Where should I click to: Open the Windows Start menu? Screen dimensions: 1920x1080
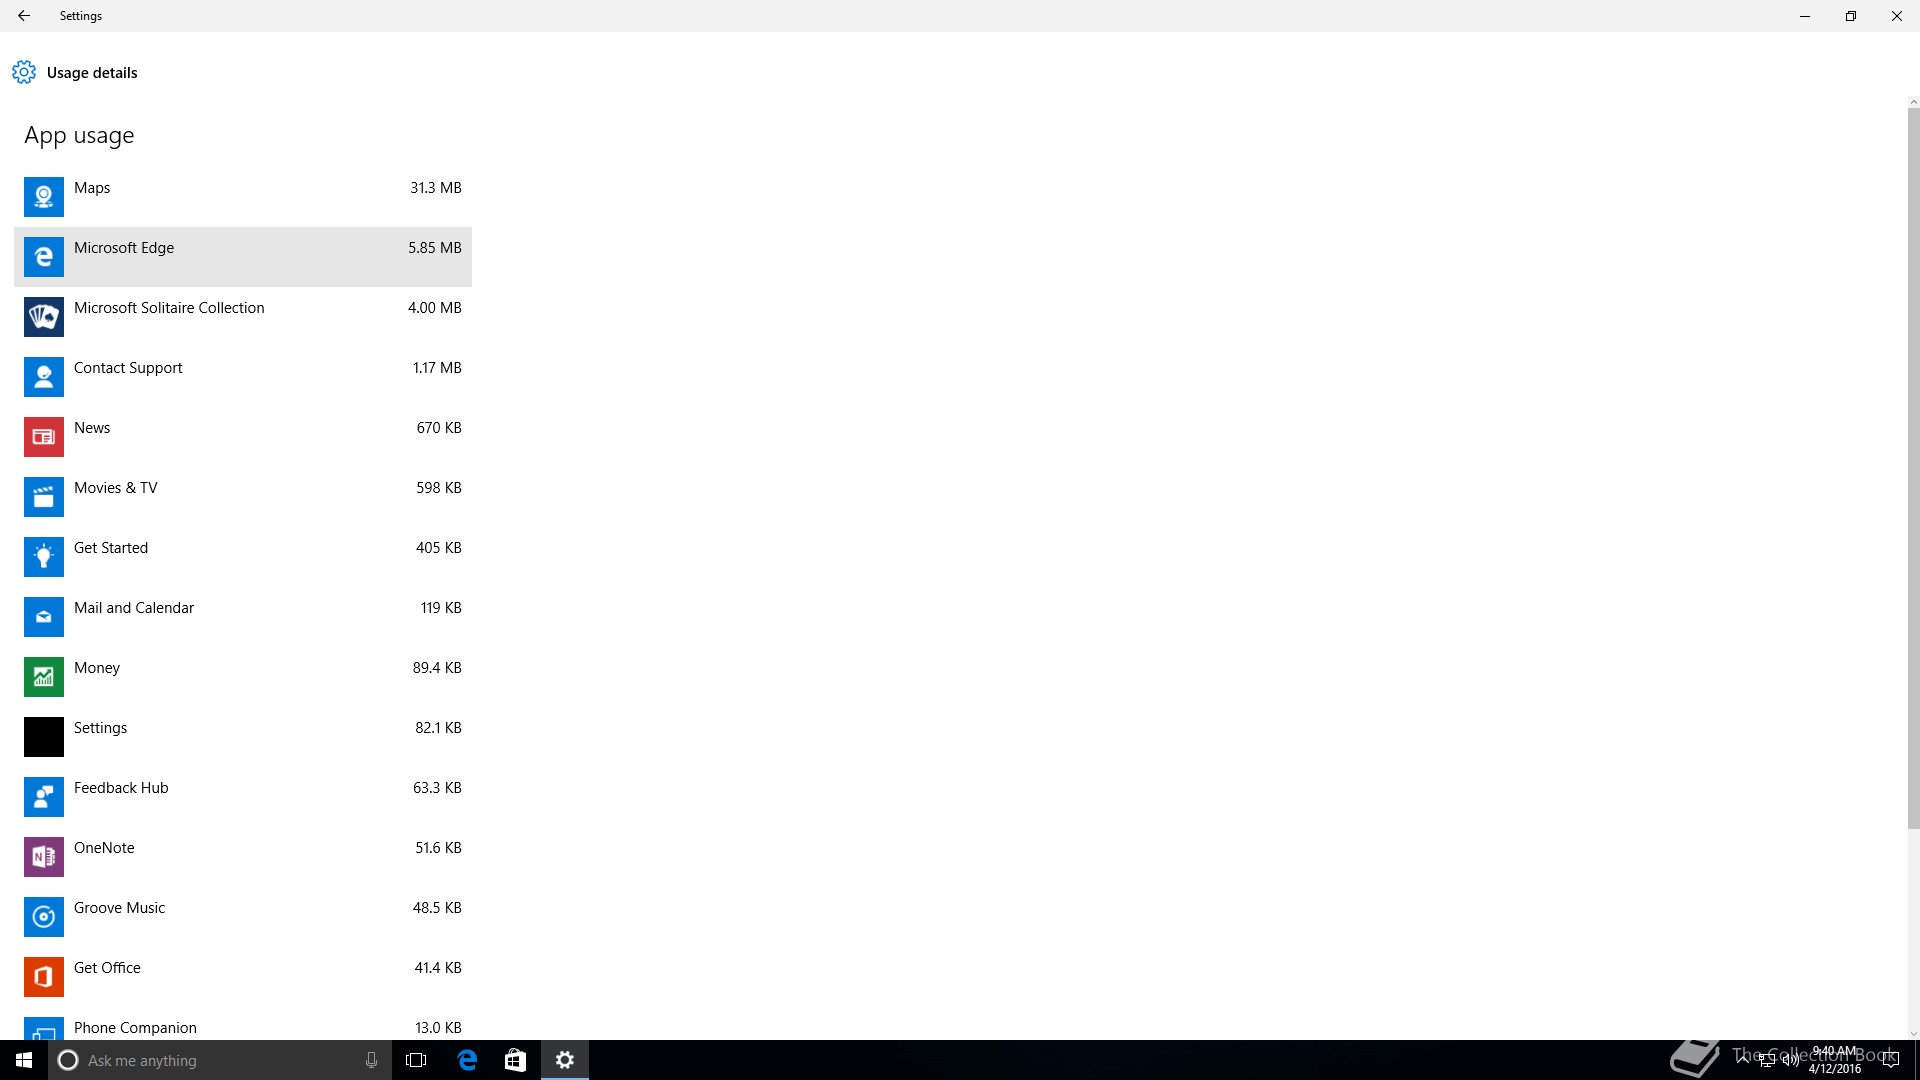pyautogui.click(x=24, y=1060)
